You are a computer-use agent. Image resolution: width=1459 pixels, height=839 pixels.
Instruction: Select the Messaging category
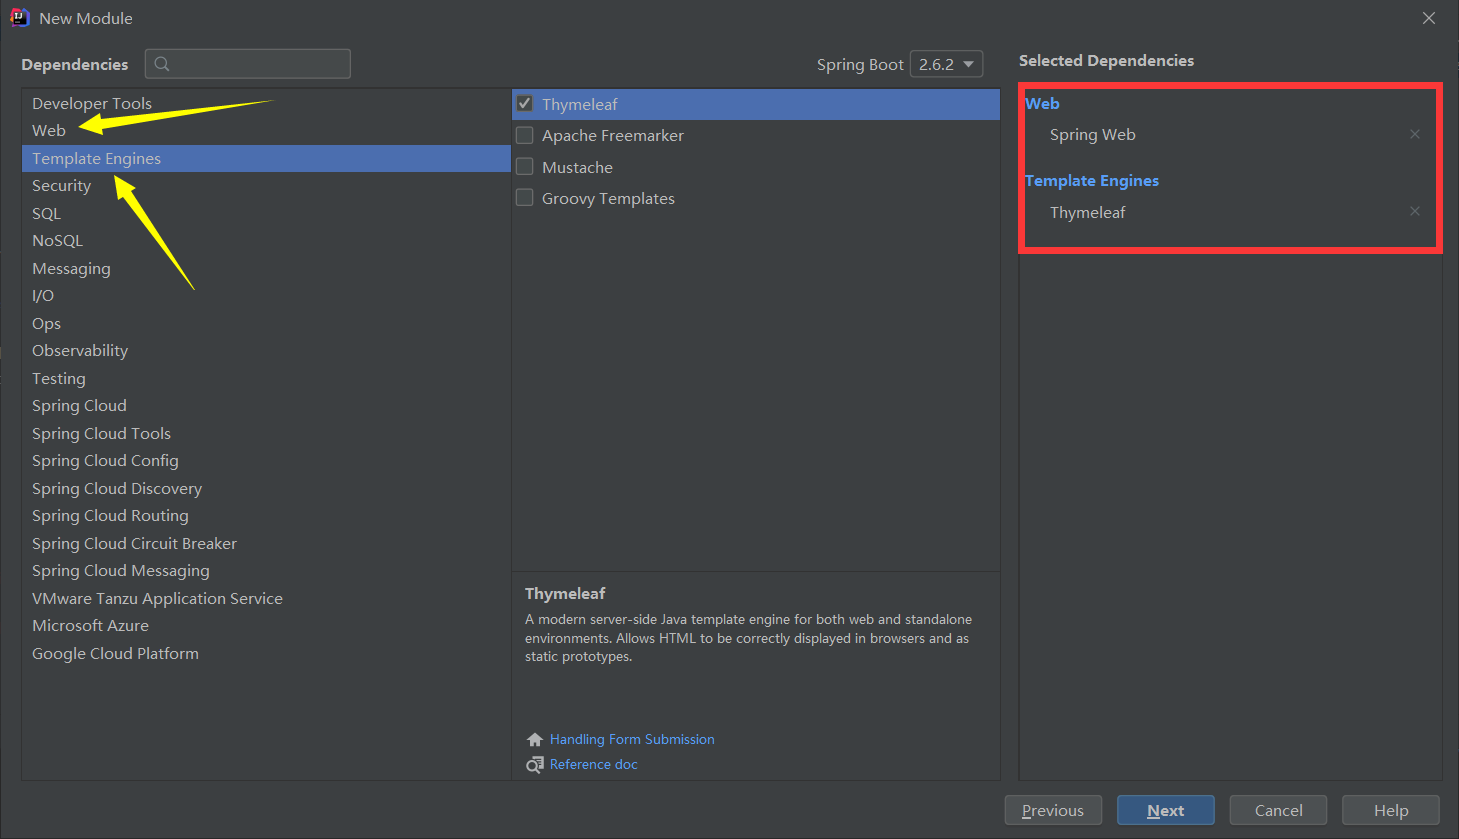[266, 268]
